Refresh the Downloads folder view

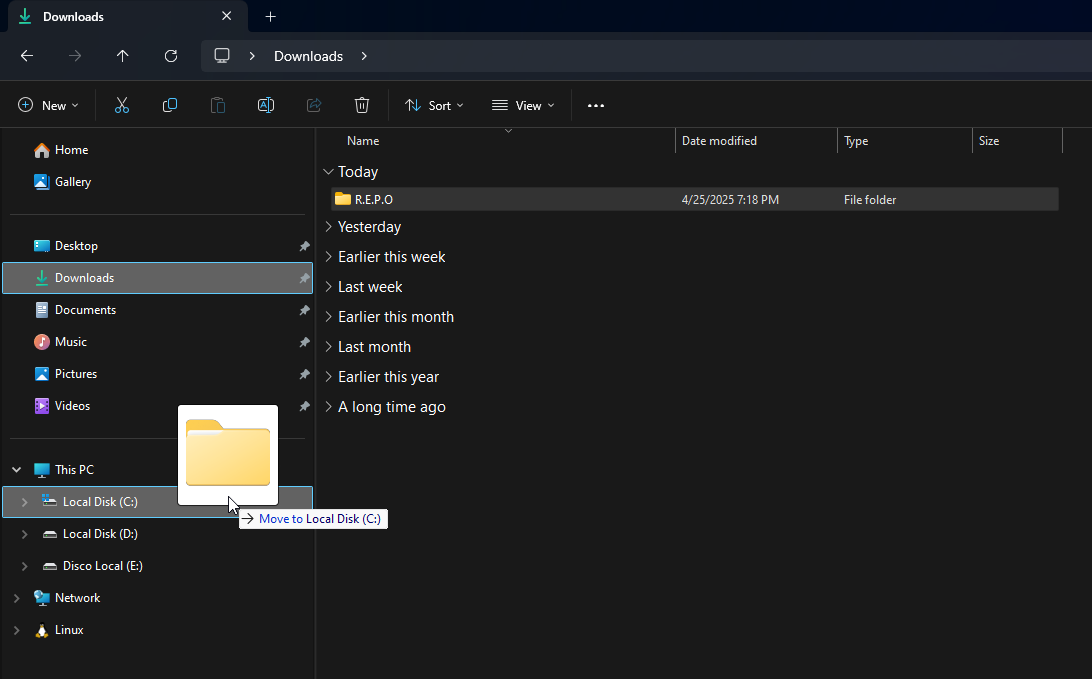pyautogui.click(x=171, y=56)
